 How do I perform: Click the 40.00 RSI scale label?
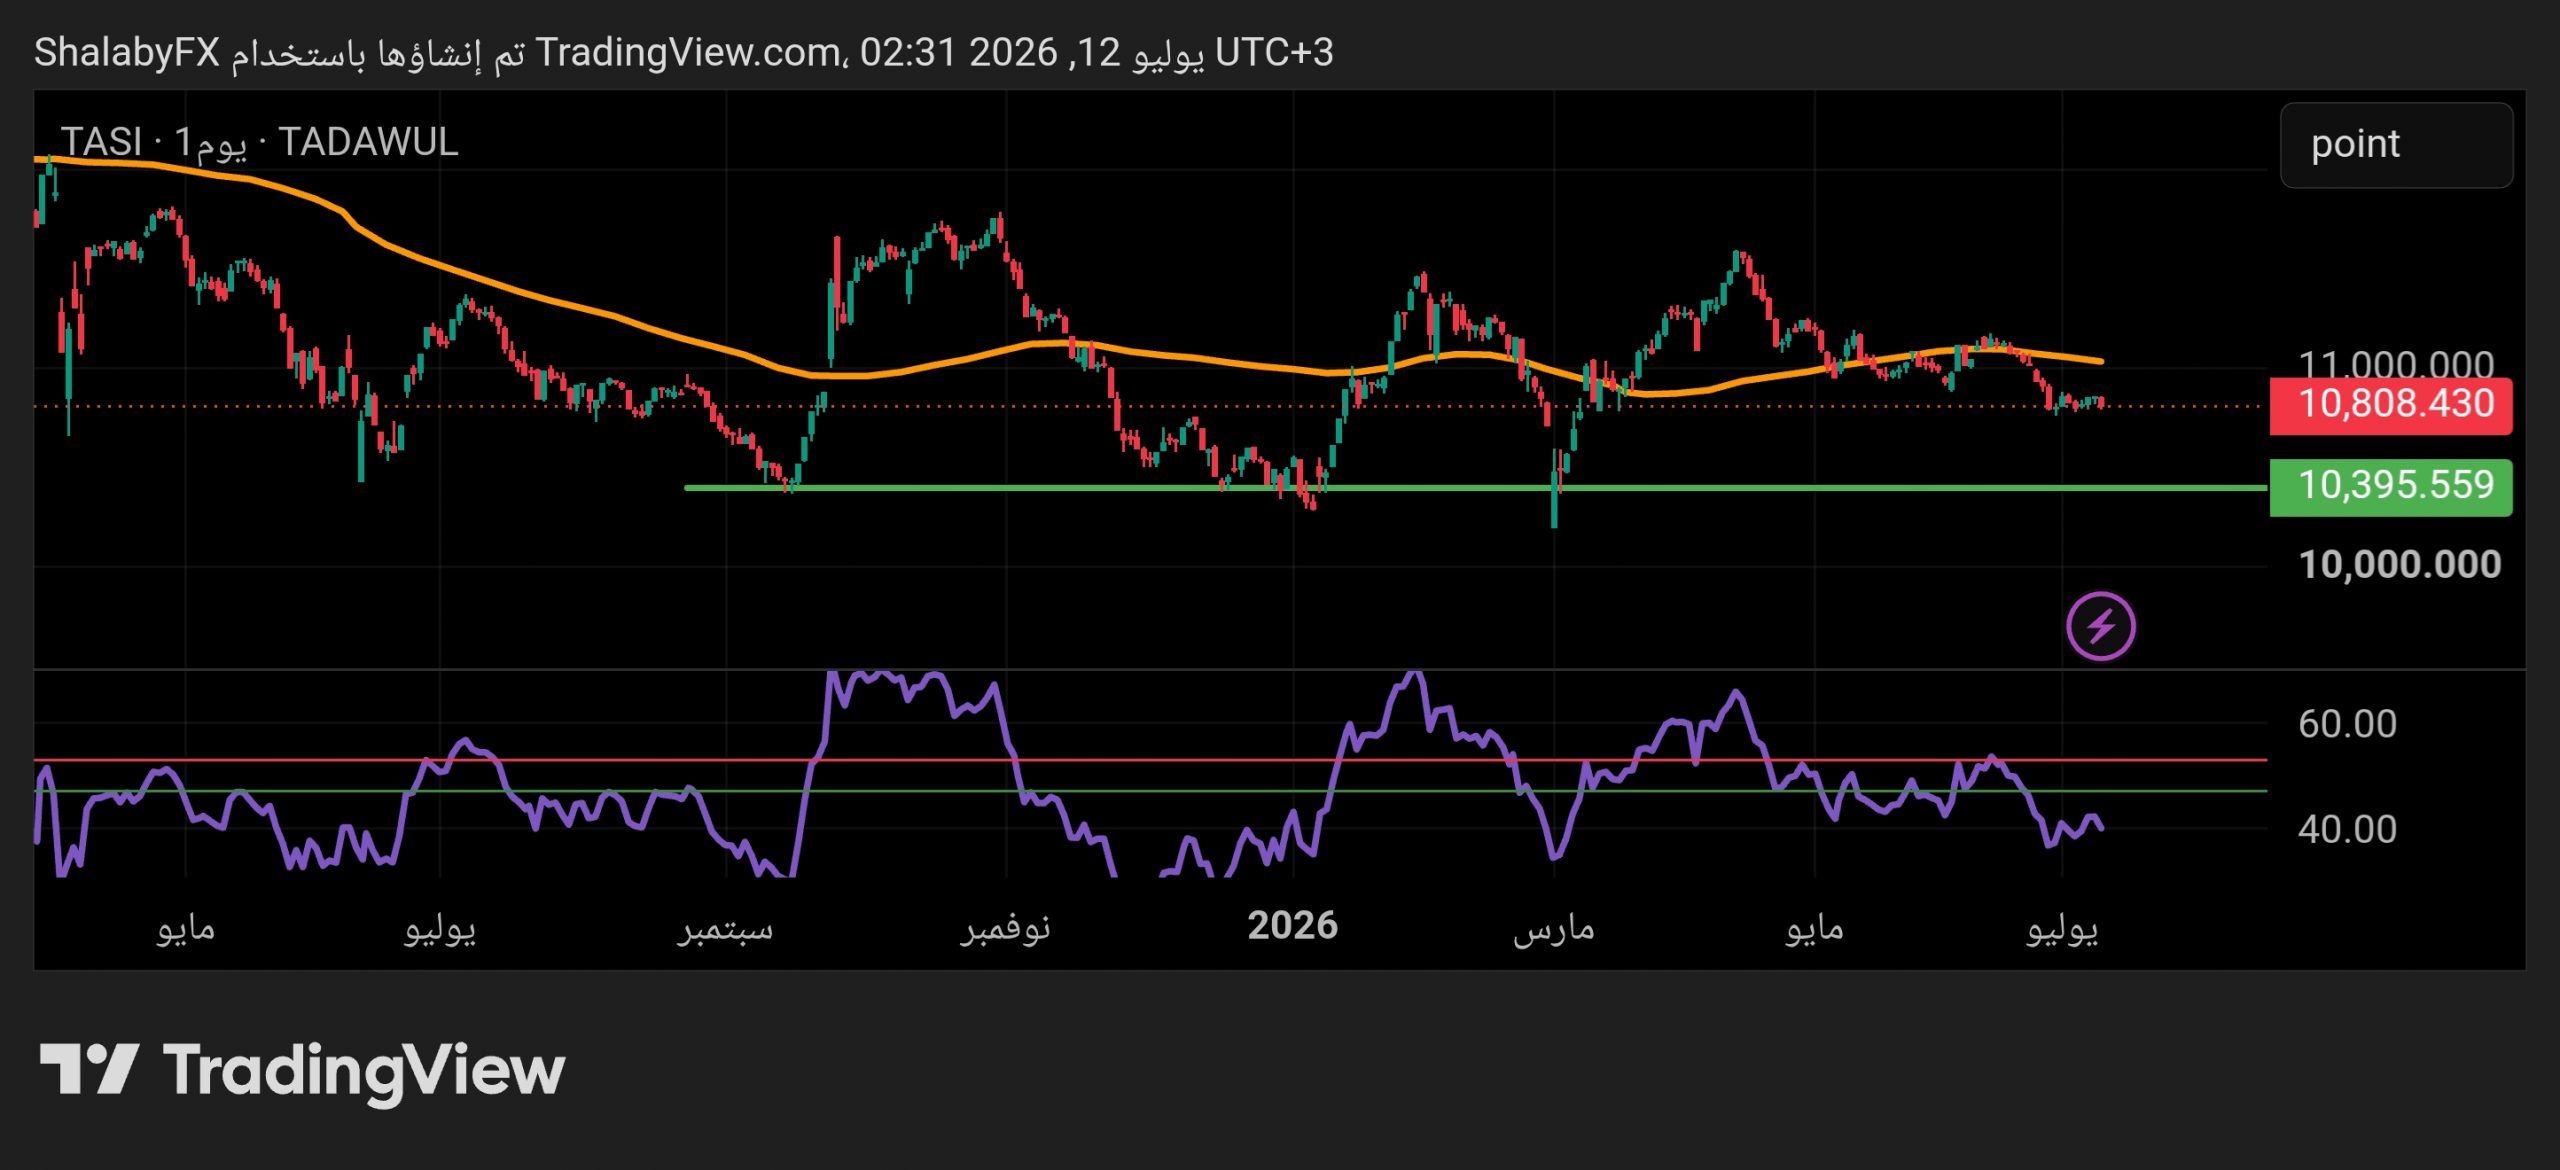2346,829
